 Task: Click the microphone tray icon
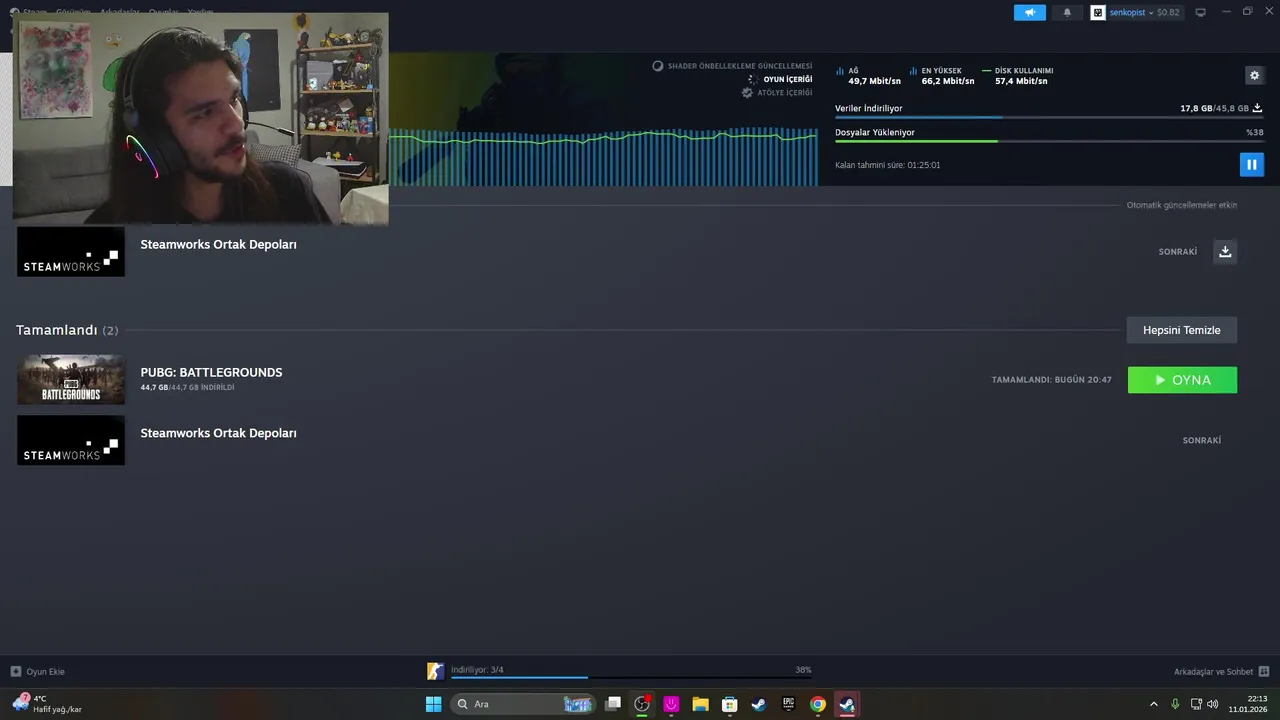pos(1175,704)
